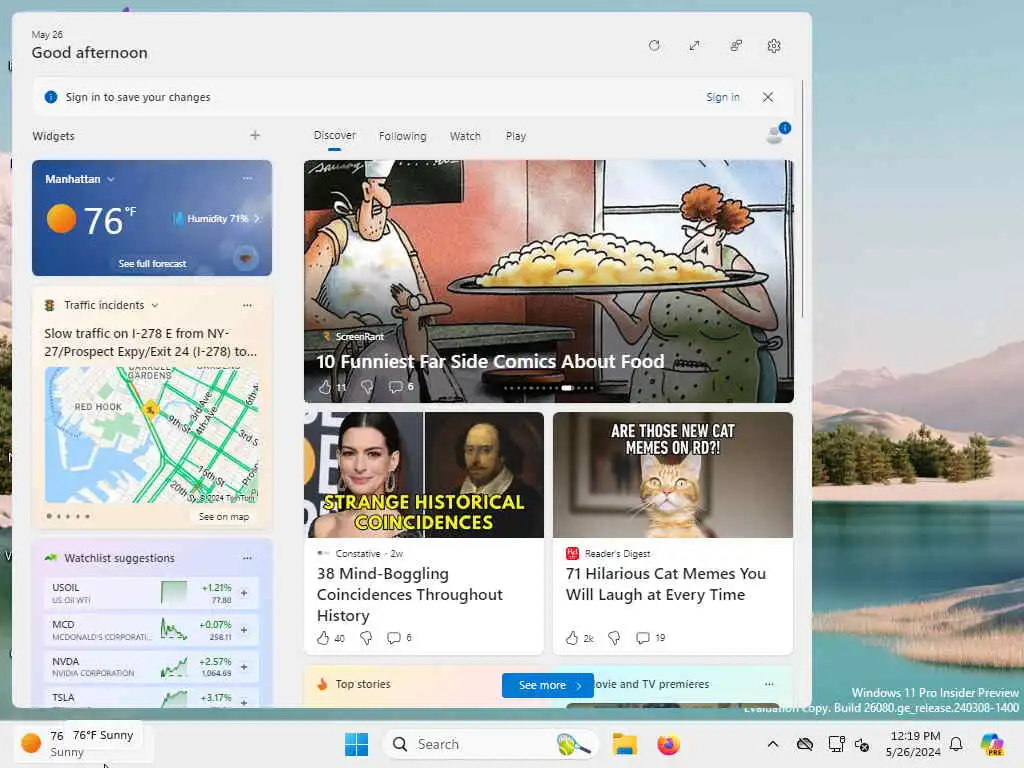Image resolution: width=1024 pixels, height=768 pixels.
Task: Open Copilot preview from taskbar
Action: tap(992, 744)
